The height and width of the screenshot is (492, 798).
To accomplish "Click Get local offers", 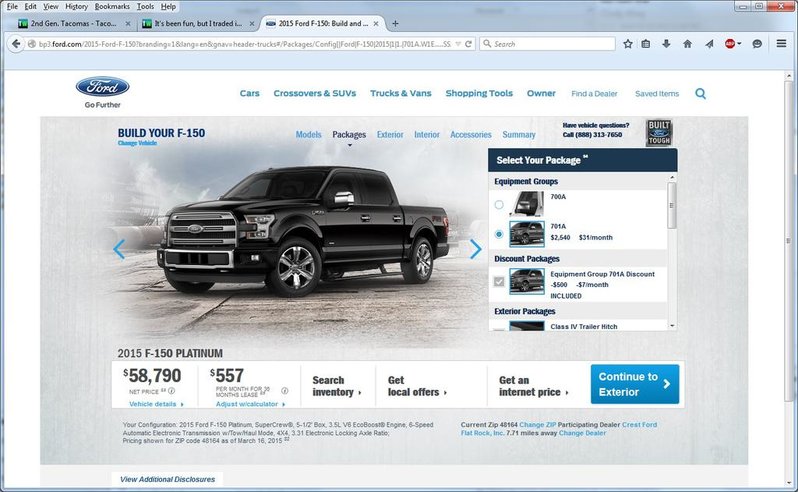I will (x=417, y=386).
